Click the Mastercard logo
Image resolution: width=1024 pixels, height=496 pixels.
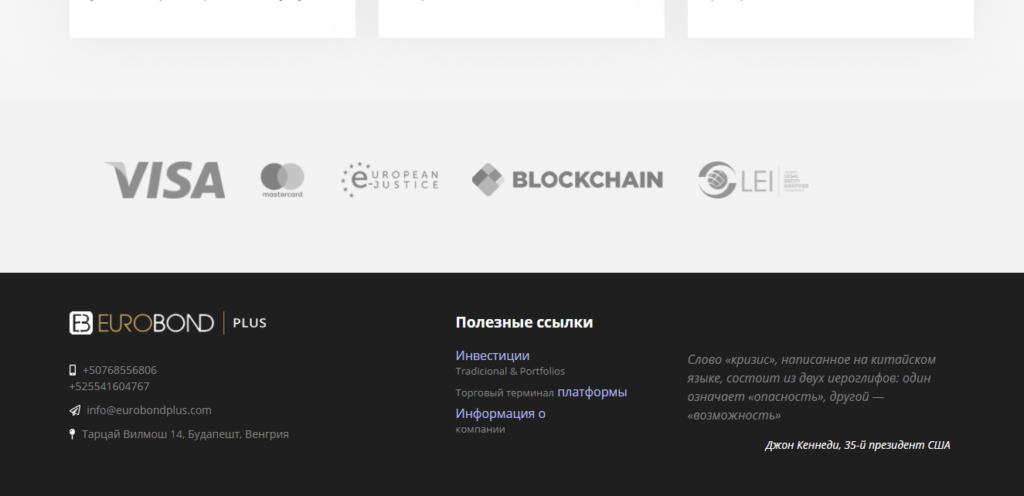click(283, 180)
